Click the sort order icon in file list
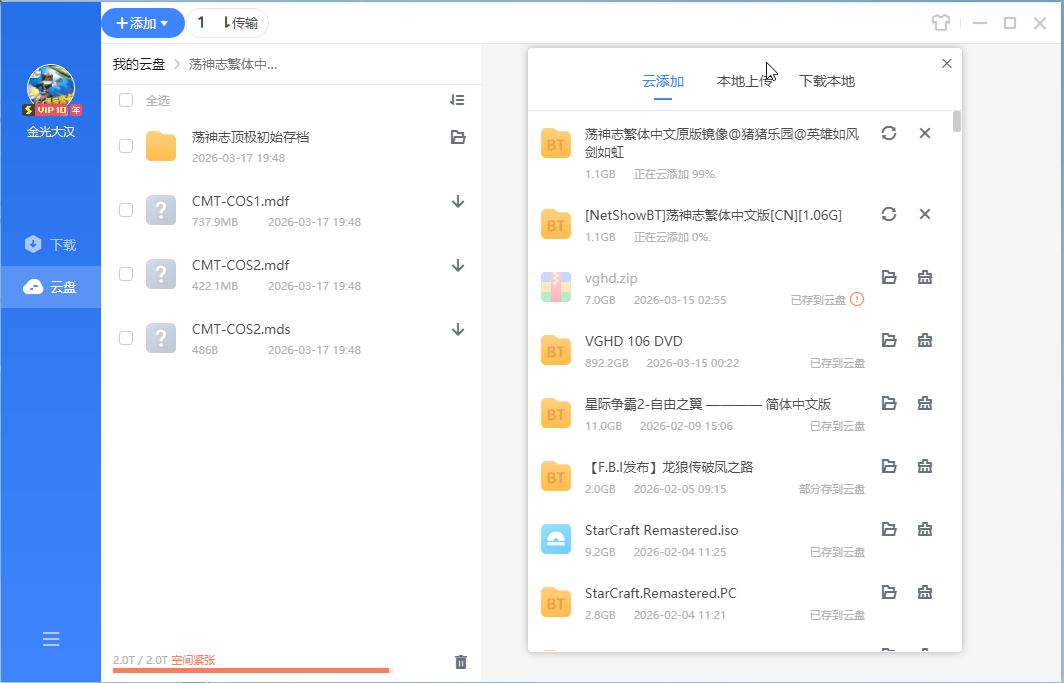This screenshot has height=683, width=1064. point(457,100)
